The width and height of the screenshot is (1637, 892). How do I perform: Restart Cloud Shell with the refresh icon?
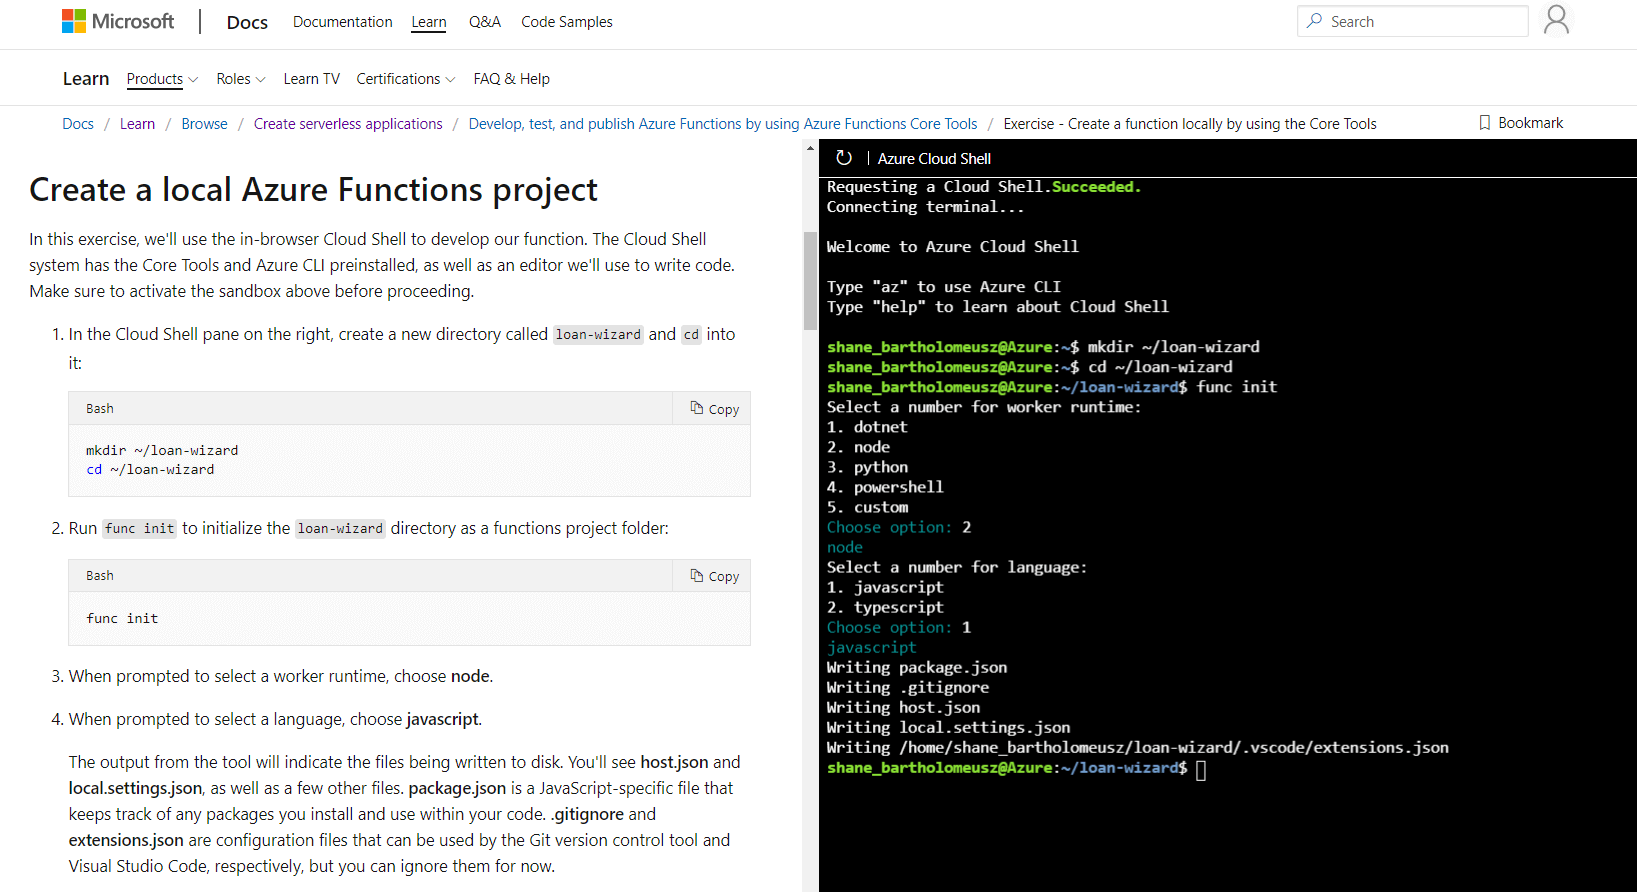(x=844, y=158)
